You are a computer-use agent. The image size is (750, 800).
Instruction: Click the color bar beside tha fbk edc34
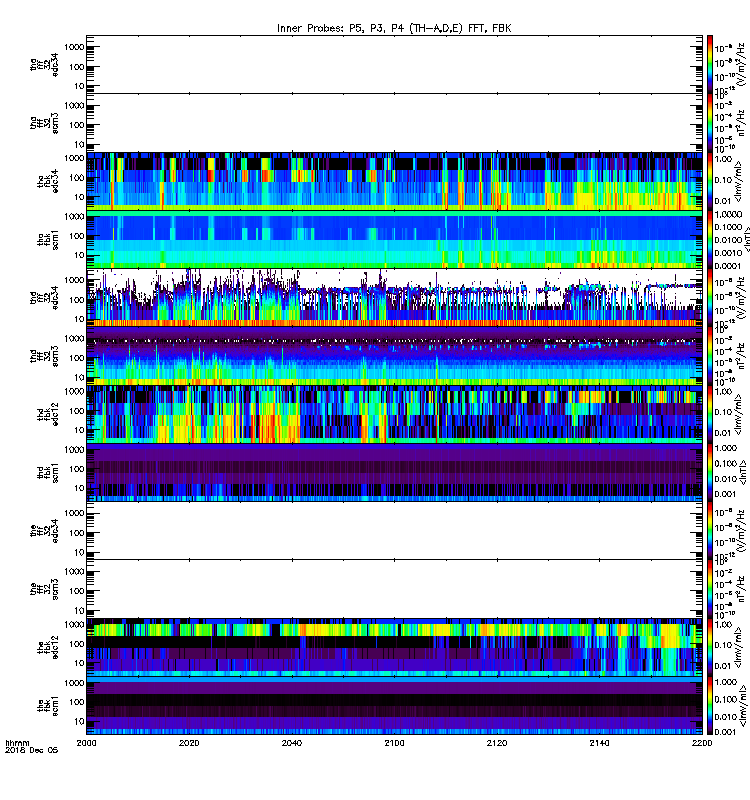710,181
